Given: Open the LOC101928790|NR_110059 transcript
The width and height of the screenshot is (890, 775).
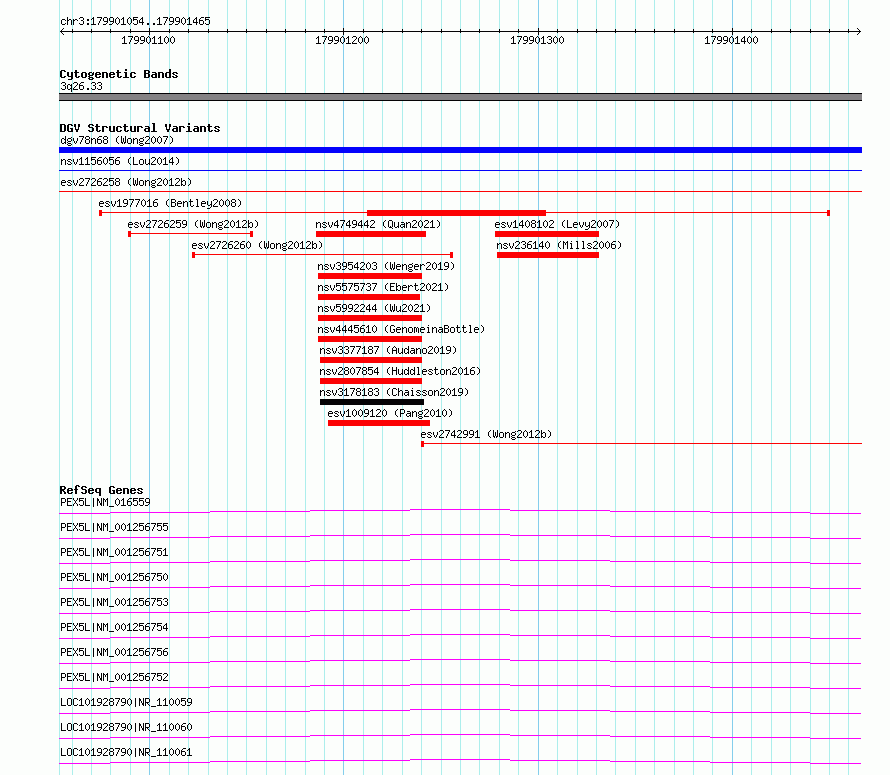Looking at the screenshot, I should coord(126,702).
